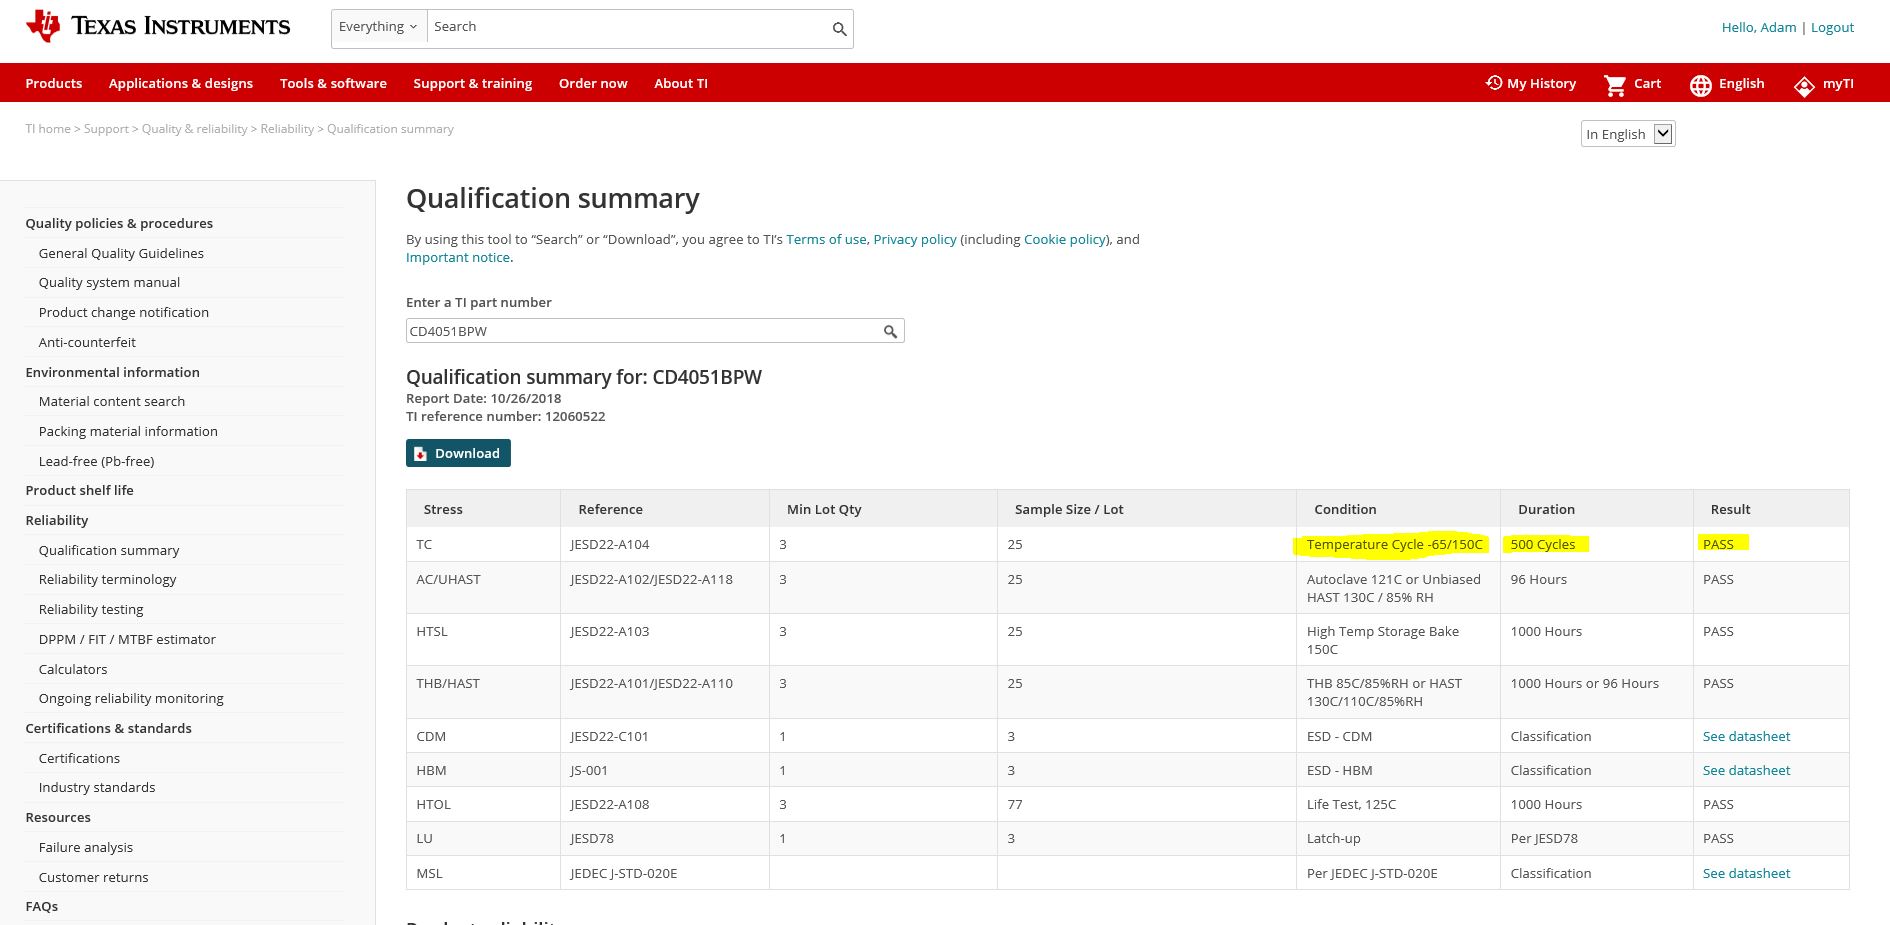1890x925 pixels.
Task: Click the PDF icon on Download button
Action: [x=421, y=454]
